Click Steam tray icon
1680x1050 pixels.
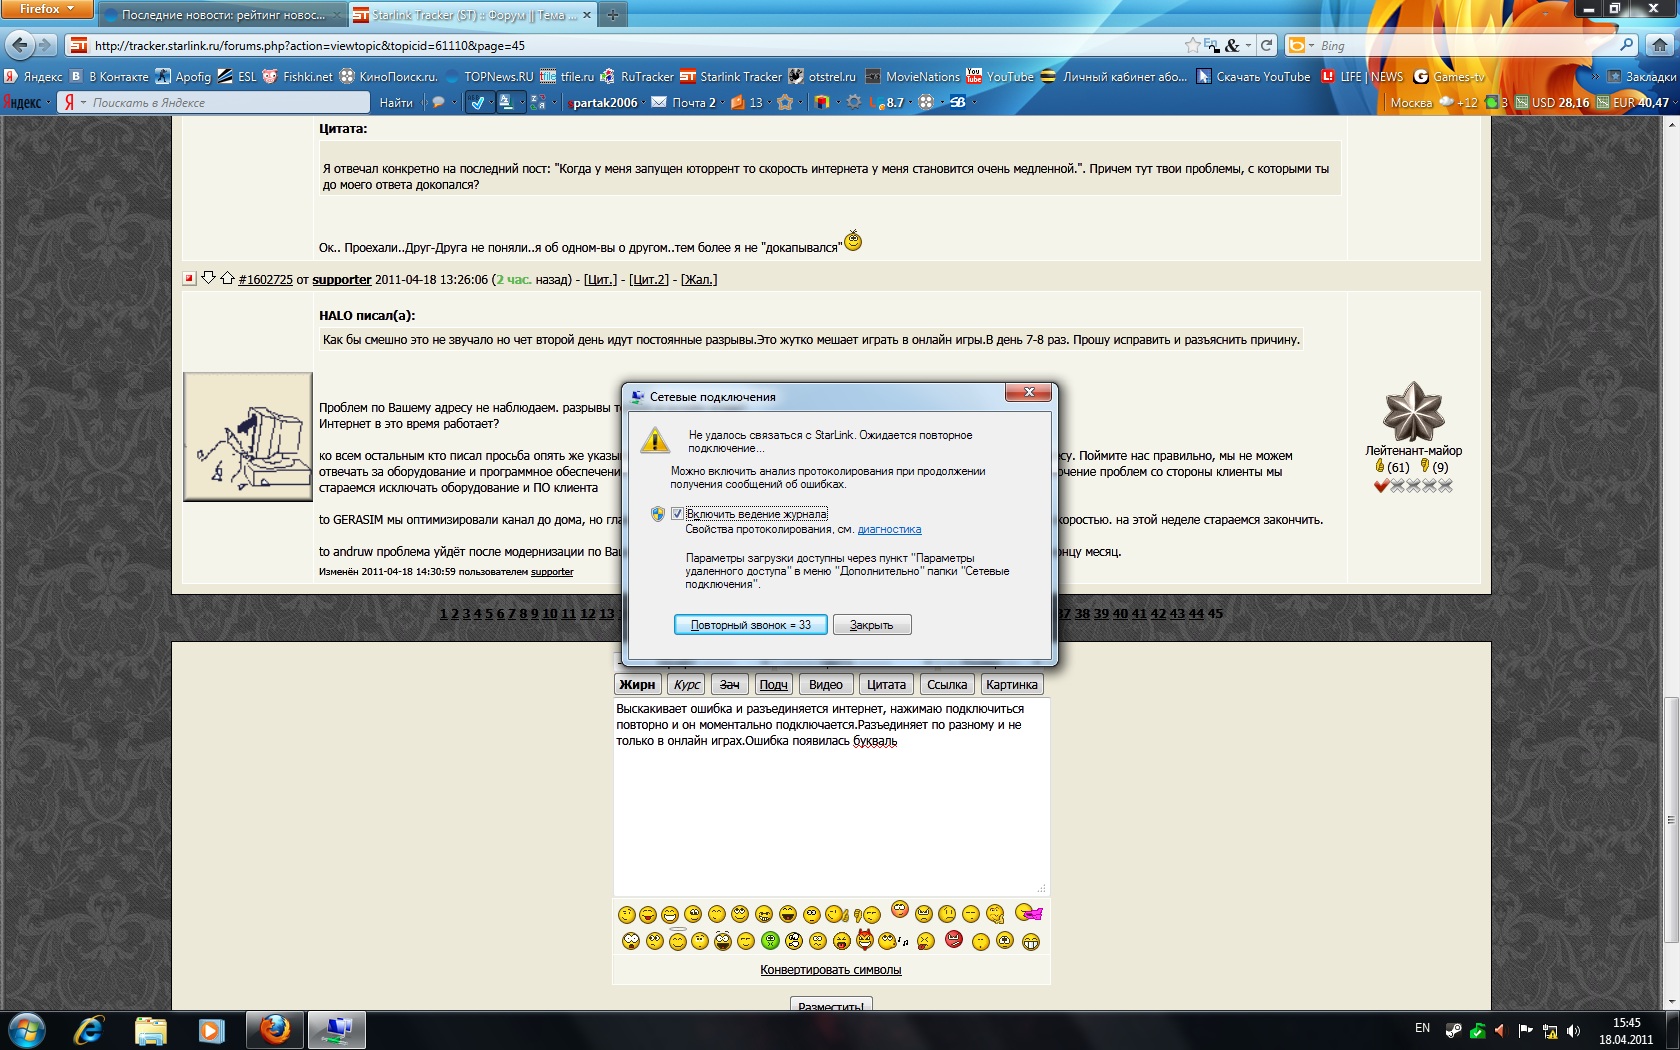click(1453, 1030)
